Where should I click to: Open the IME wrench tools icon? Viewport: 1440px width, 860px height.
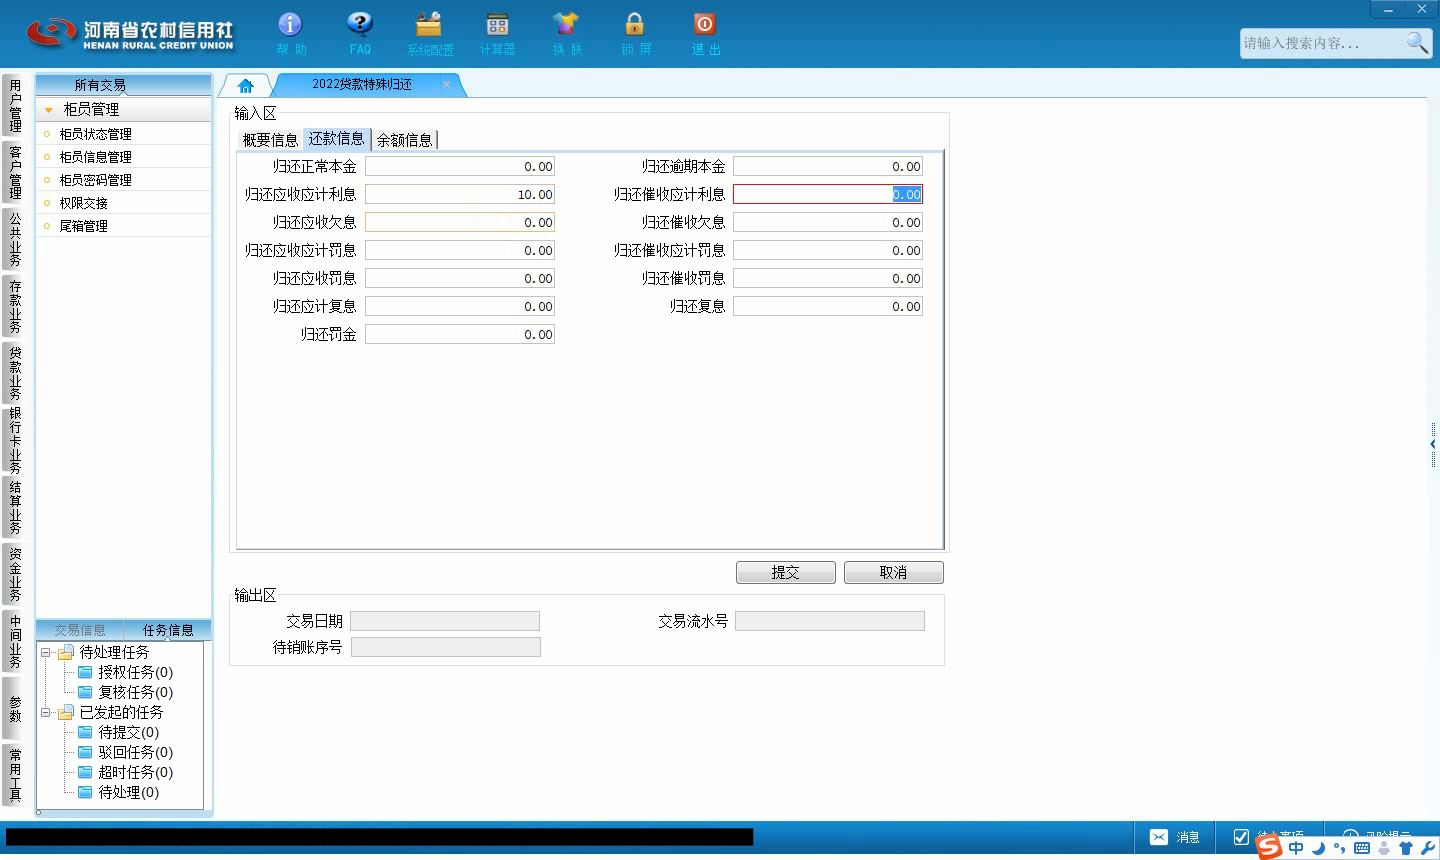point(1427,848)
